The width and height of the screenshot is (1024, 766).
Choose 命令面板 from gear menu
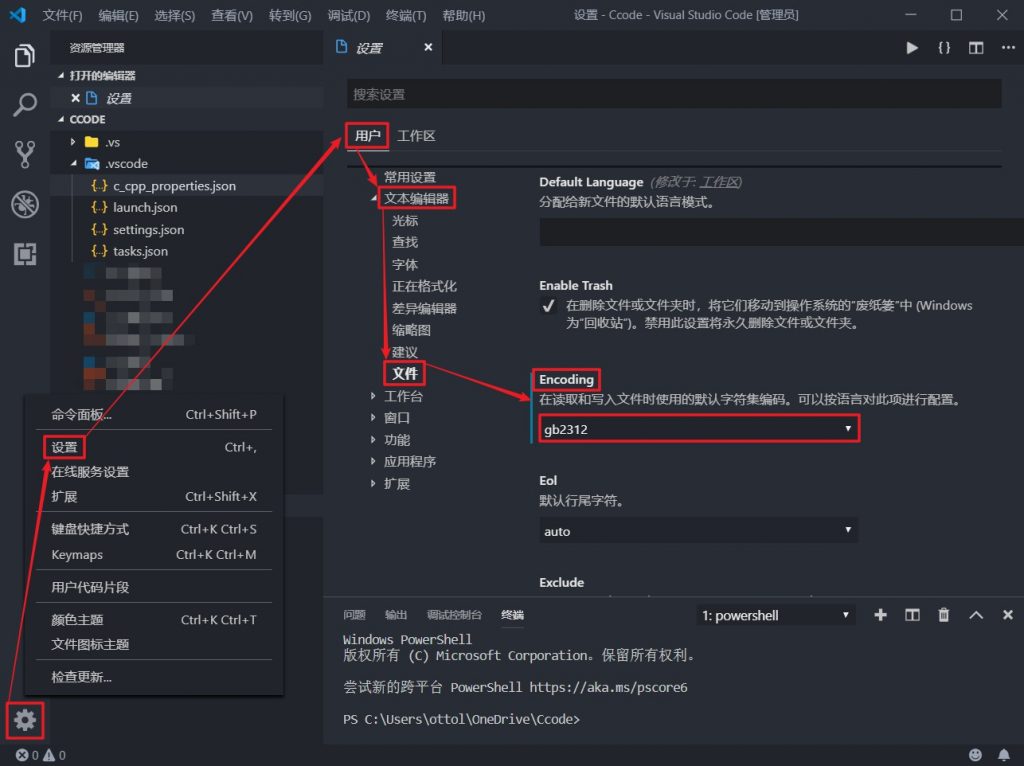click(153, 414)
